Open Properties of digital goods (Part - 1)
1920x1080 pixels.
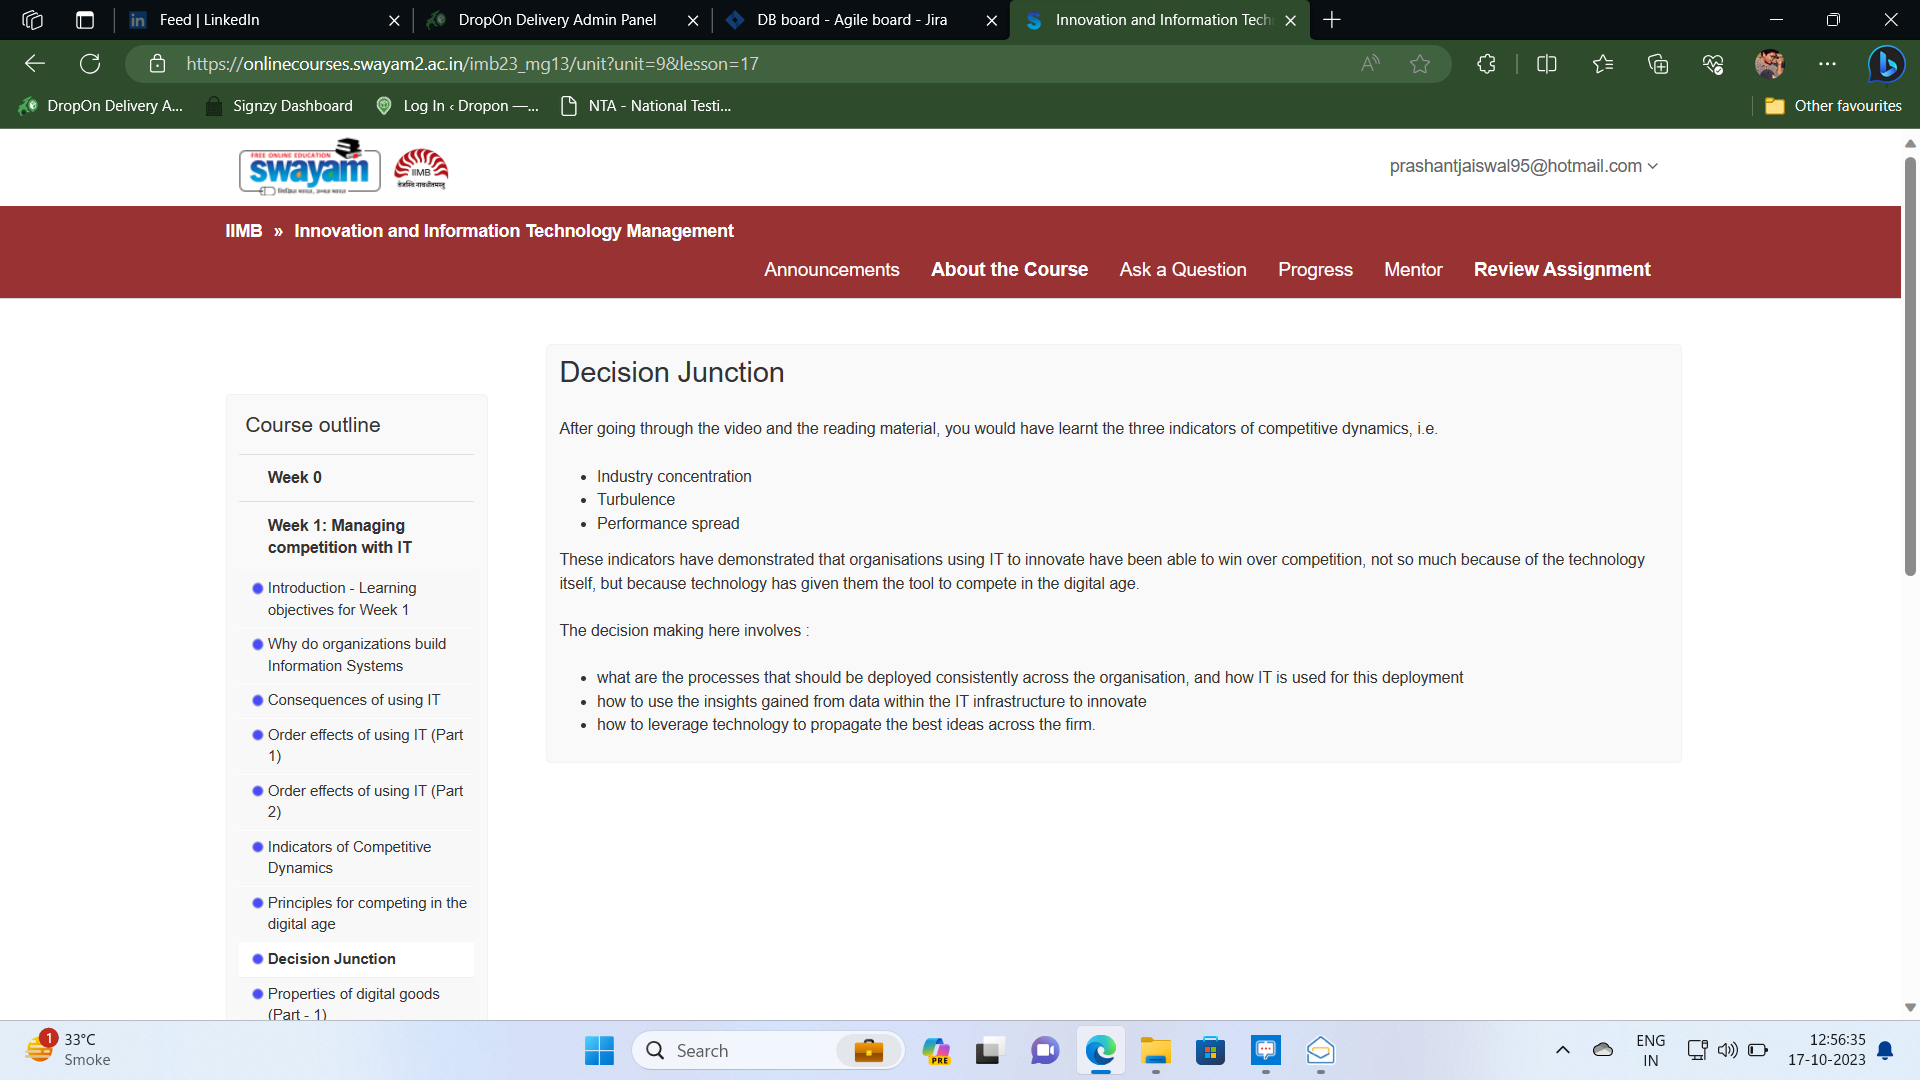pyautogui.click(x=353, y=1003)
